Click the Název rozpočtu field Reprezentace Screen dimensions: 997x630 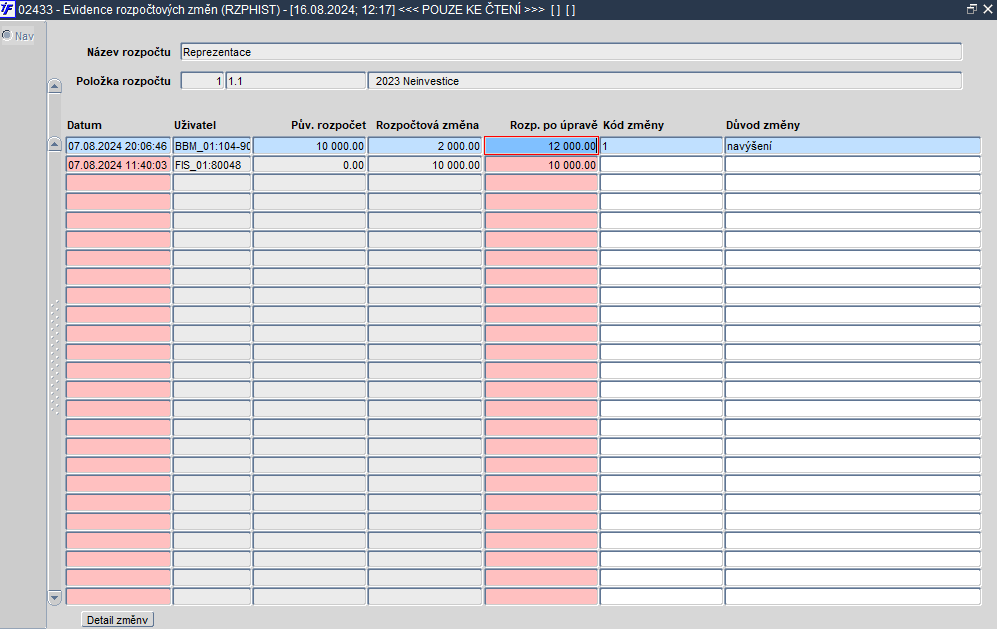point(571,52)
